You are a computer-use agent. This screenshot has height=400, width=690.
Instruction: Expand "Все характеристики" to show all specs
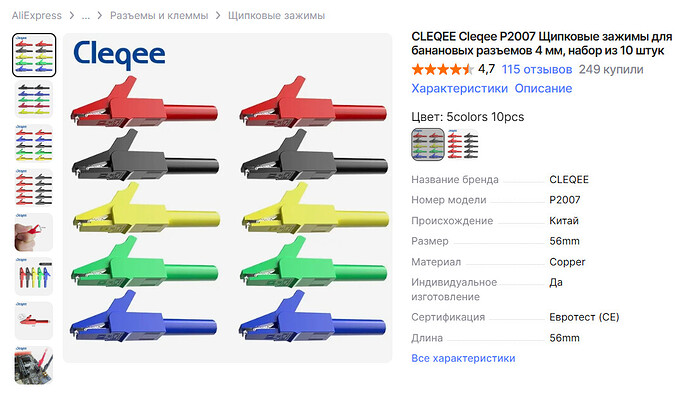coord(463,358)
